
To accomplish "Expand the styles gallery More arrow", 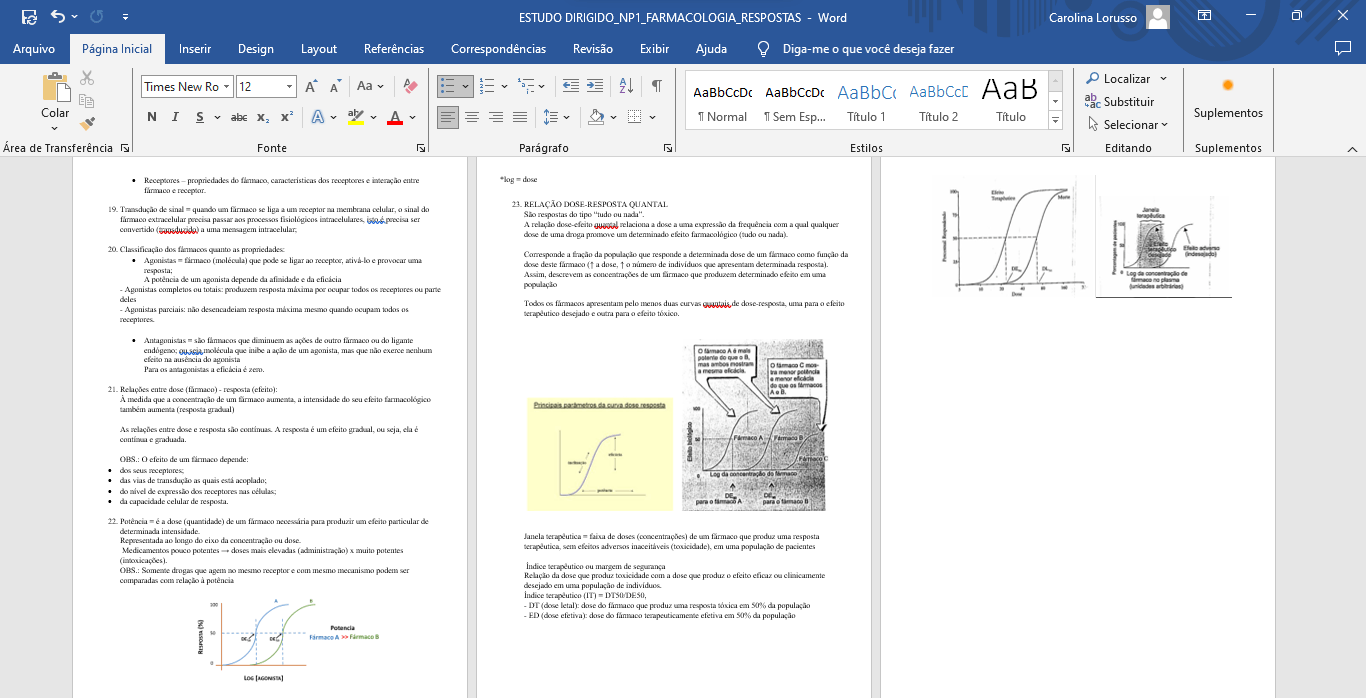I will point(1056,120).
